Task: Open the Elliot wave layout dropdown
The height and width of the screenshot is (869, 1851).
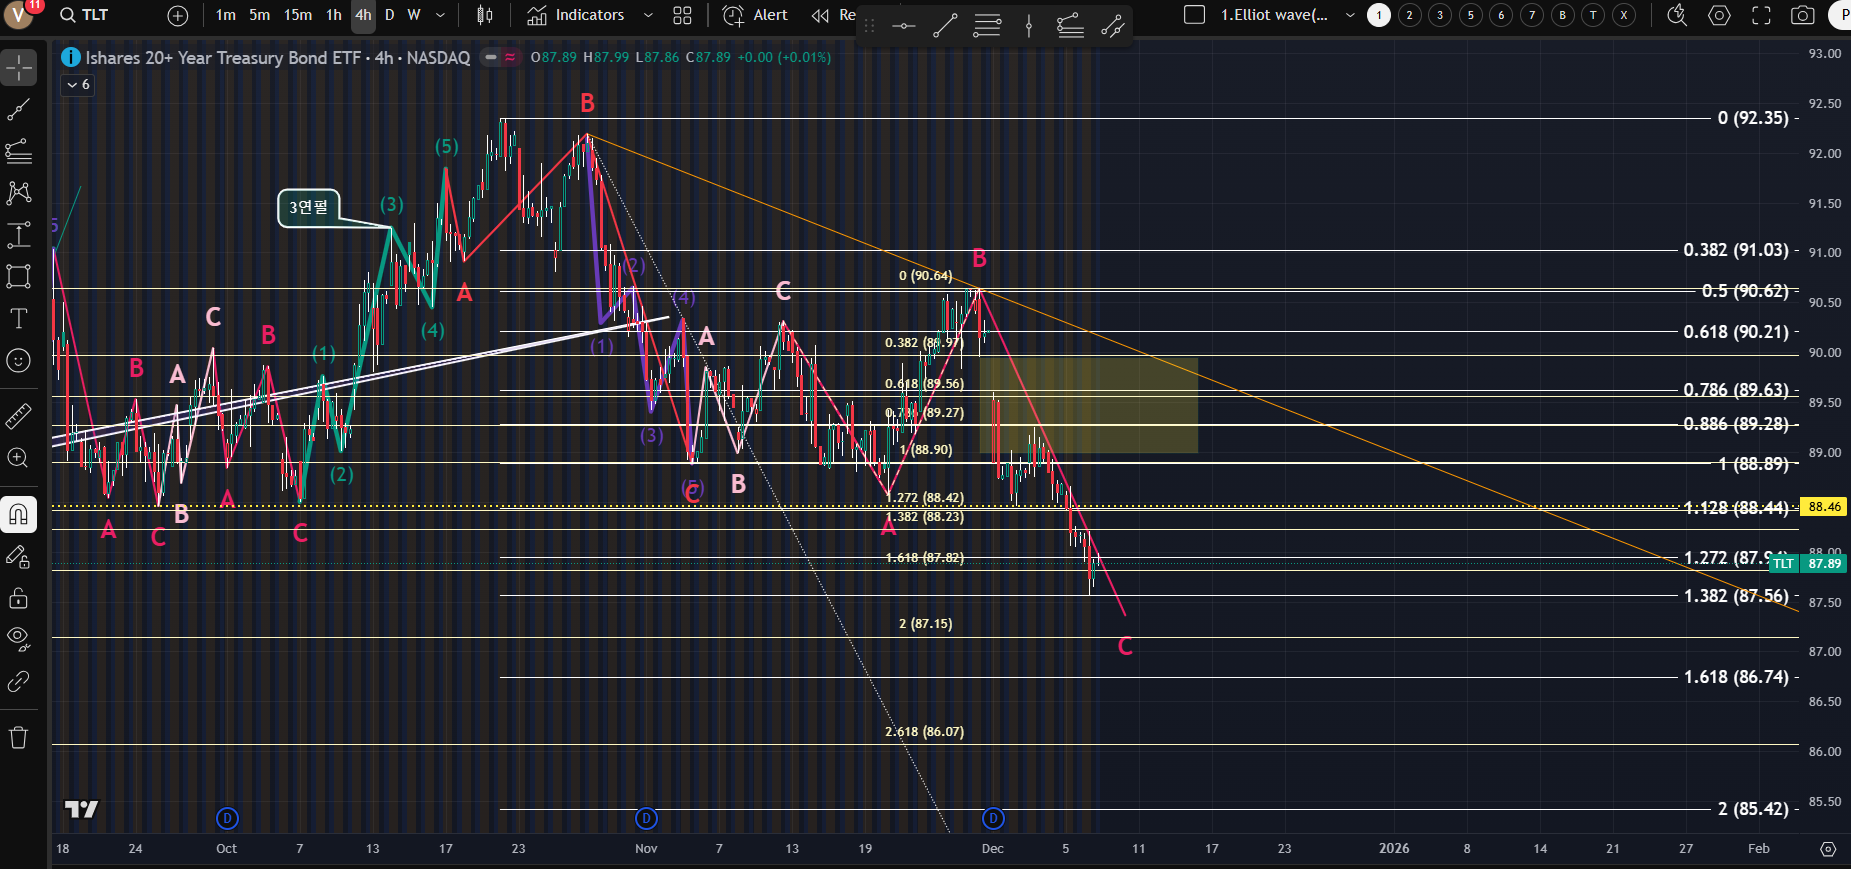Action: 1350,15
